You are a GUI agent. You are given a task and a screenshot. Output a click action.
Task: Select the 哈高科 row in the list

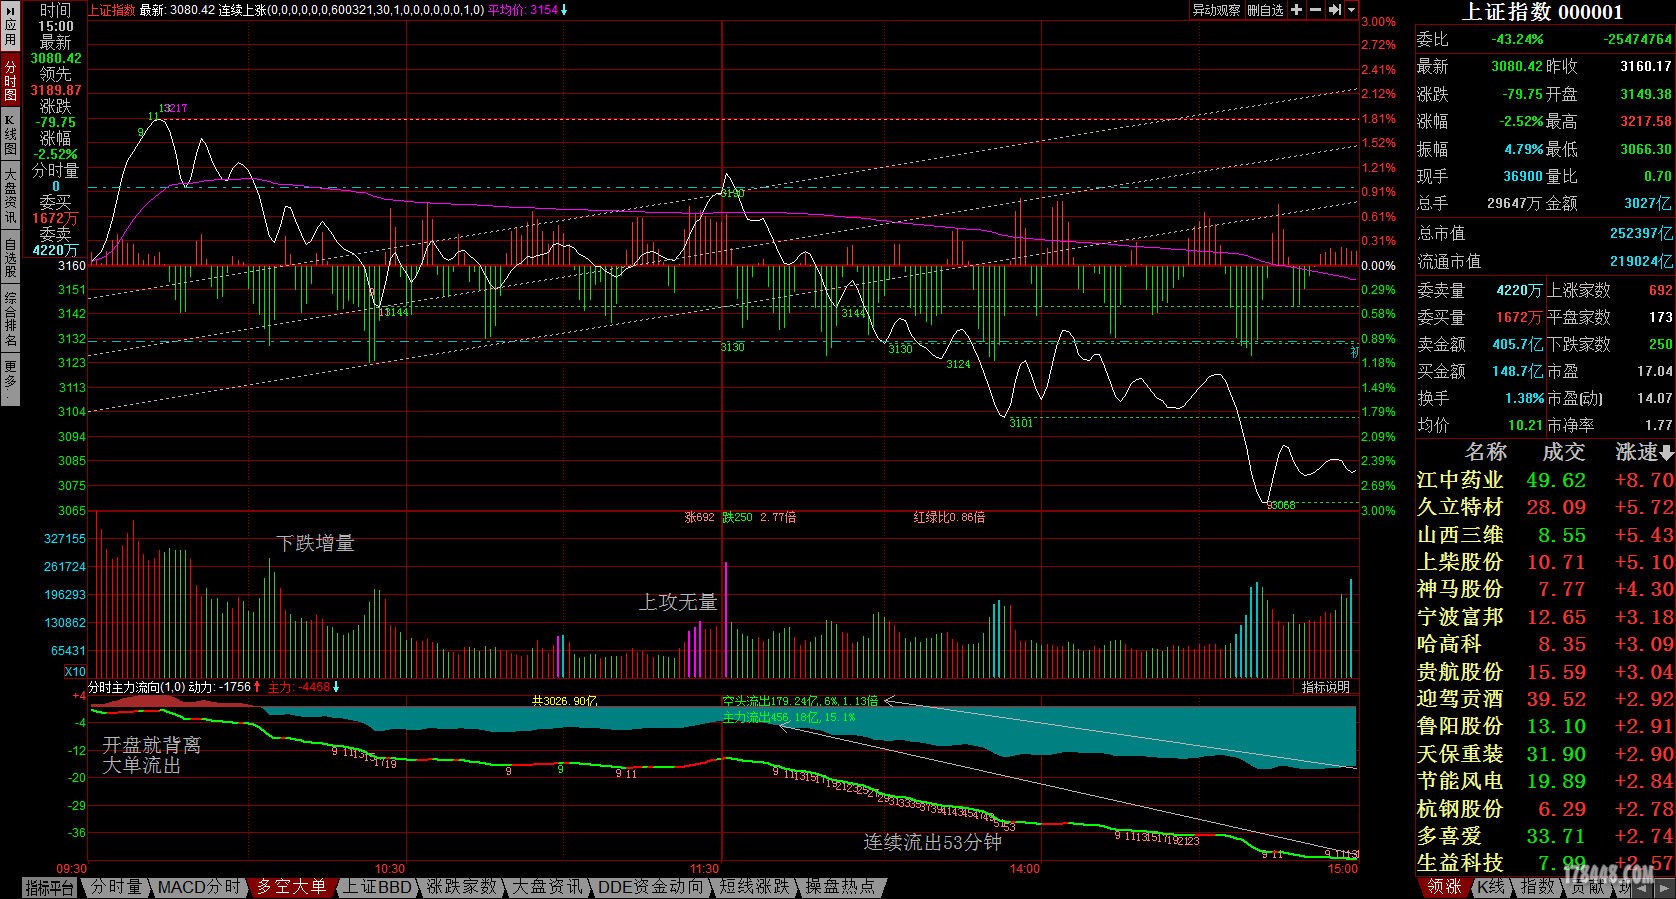(1544, 644)
